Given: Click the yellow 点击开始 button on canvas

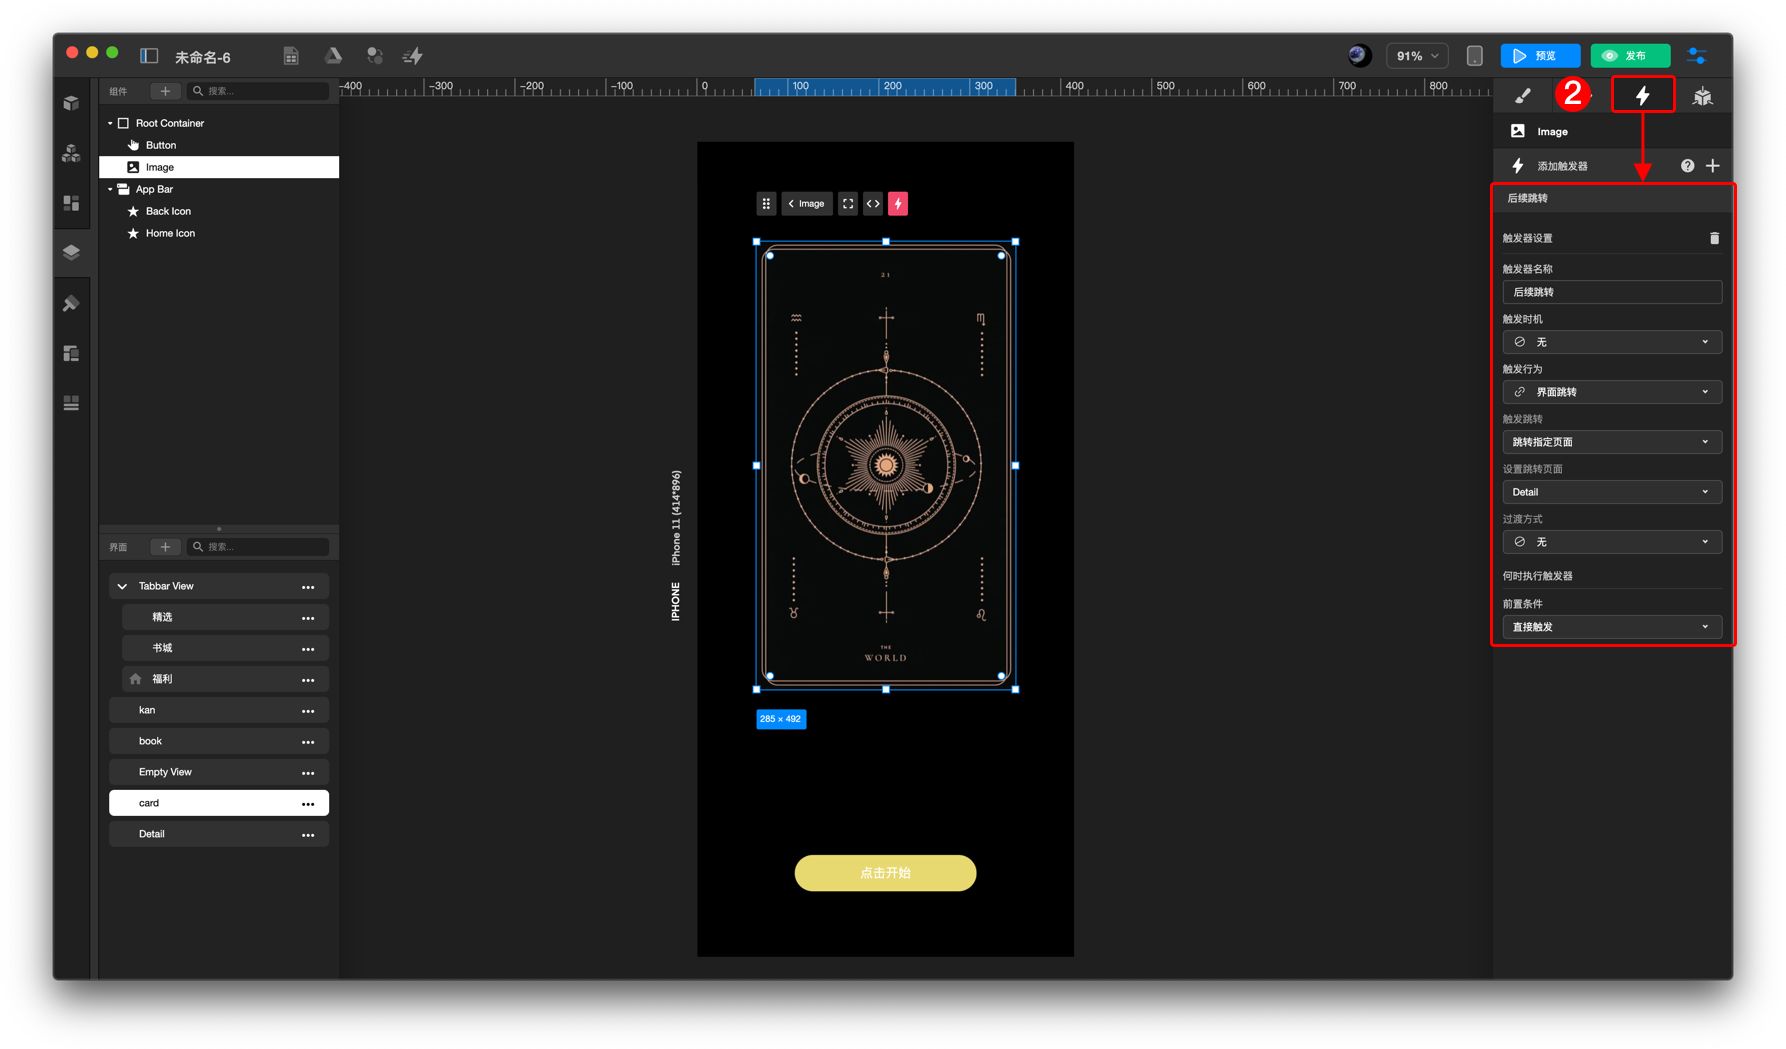Looking at the screenshot, I should click(885, 873).
